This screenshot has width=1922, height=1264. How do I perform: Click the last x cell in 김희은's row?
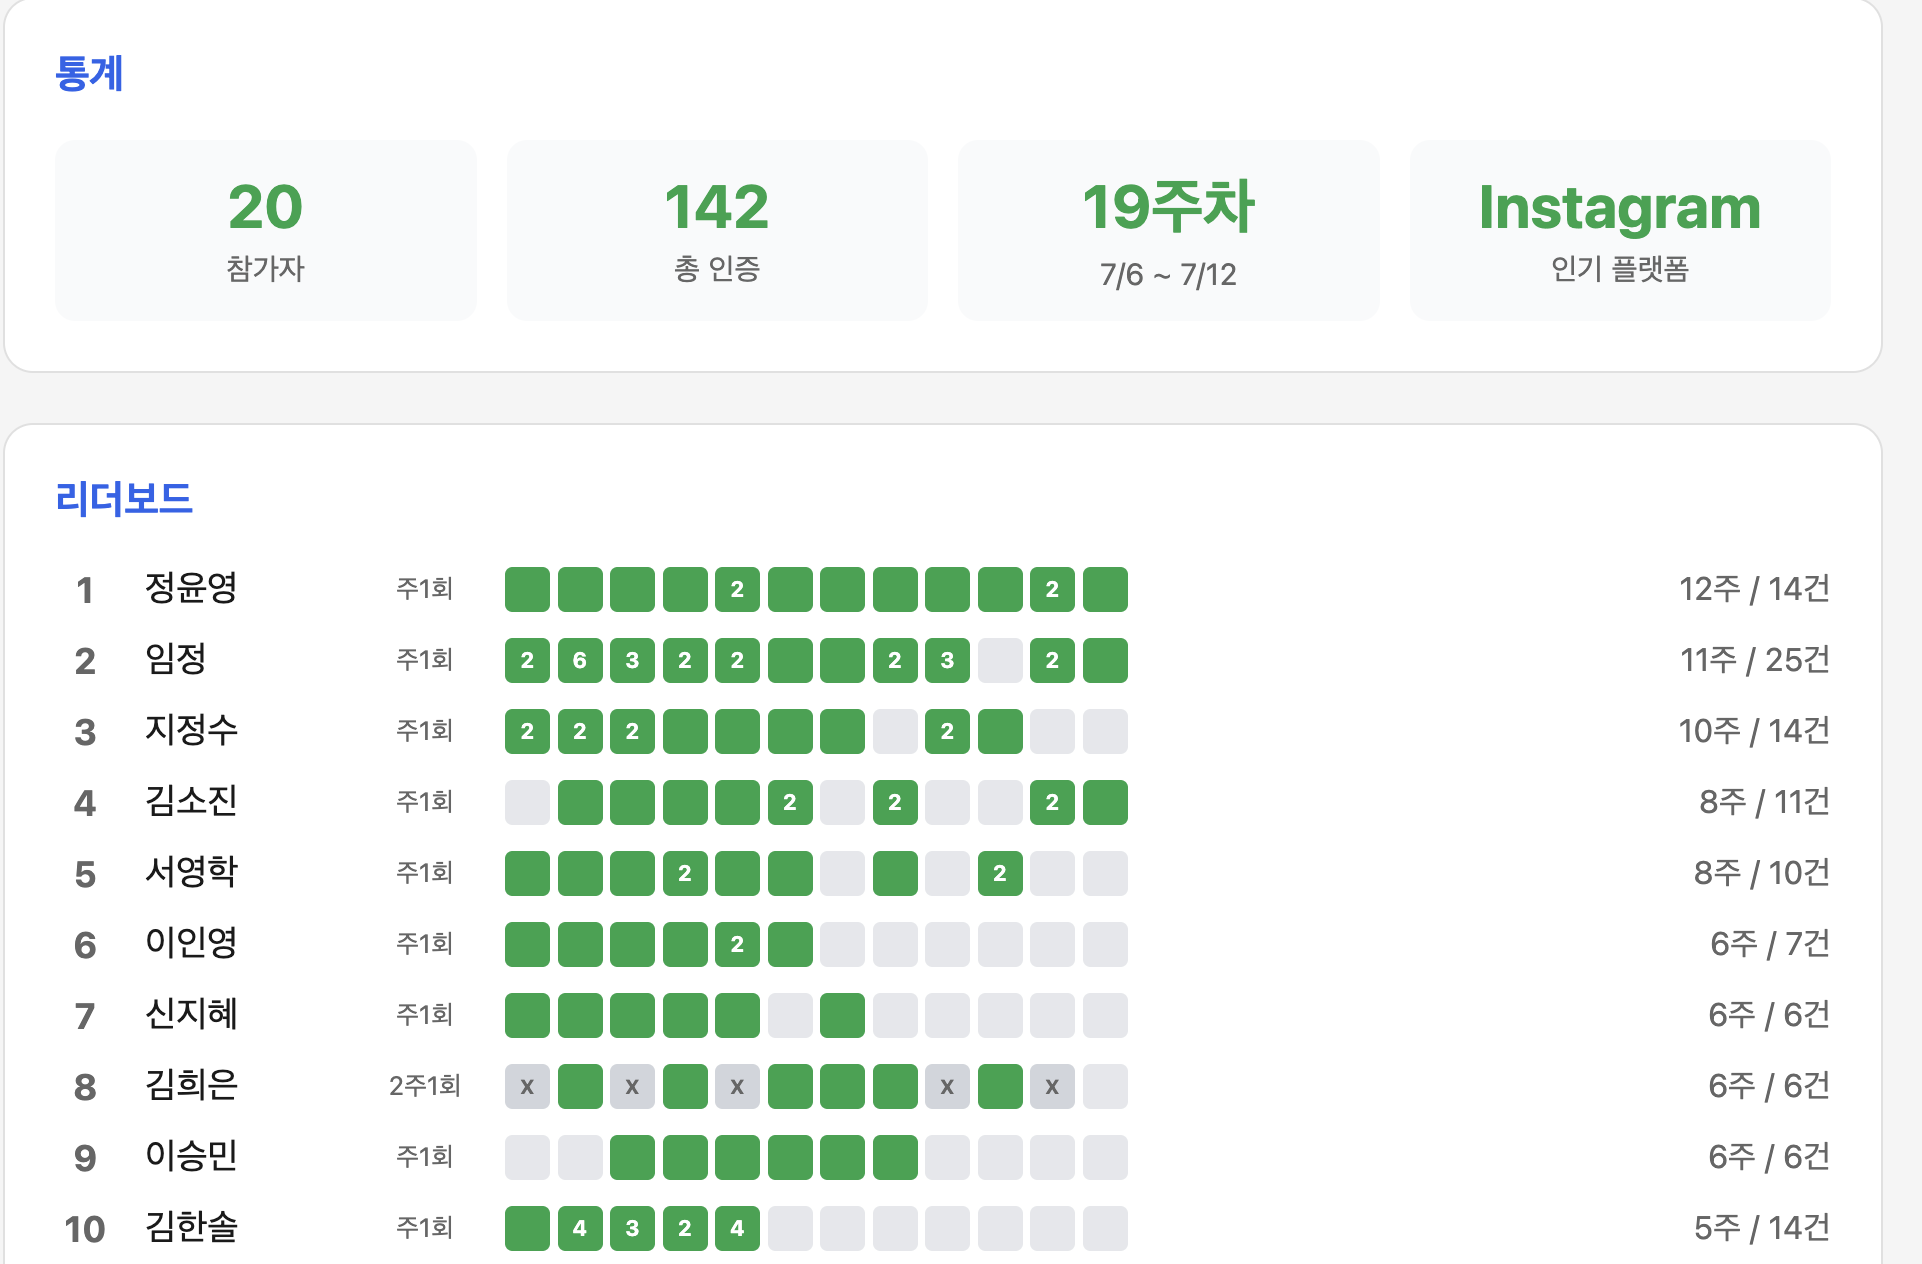coord(1052,1086)
